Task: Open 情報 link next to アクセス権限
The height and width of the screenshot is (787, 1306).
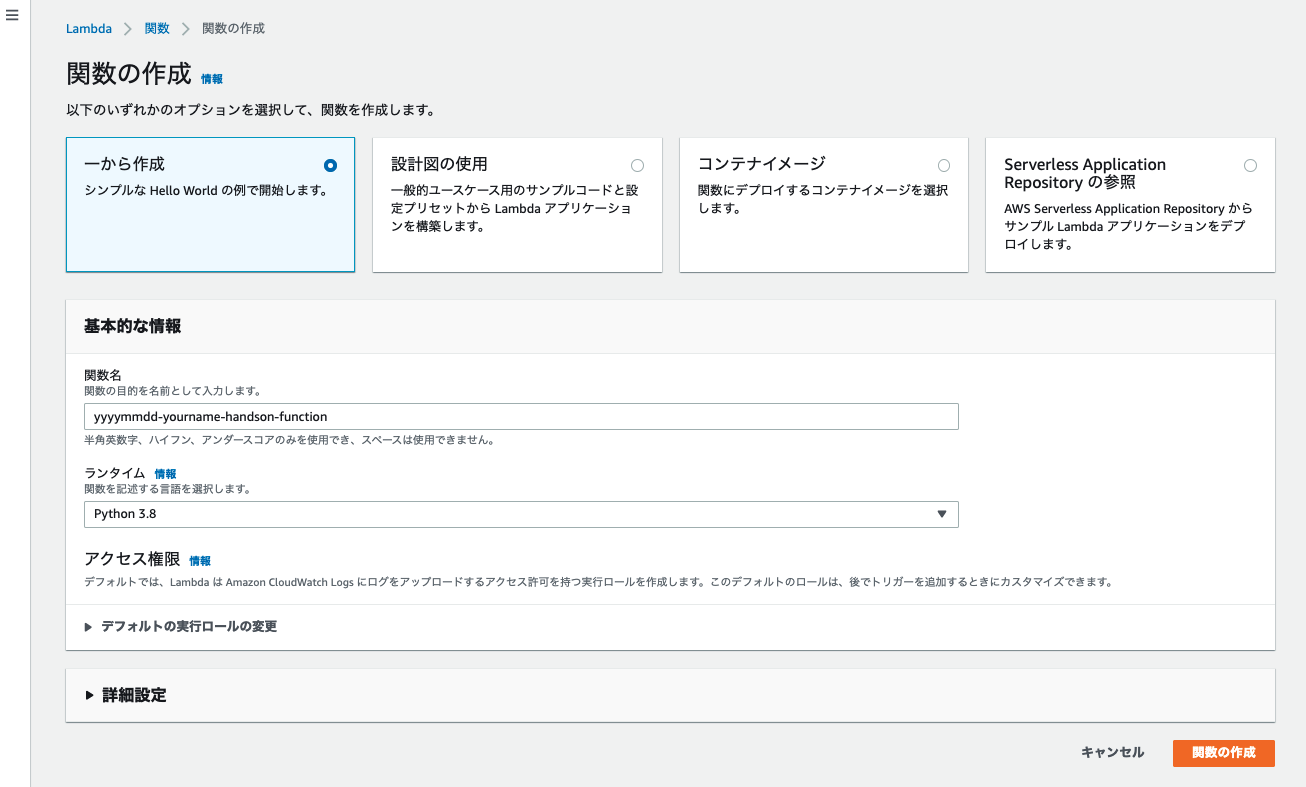Action: coord(200,561)
